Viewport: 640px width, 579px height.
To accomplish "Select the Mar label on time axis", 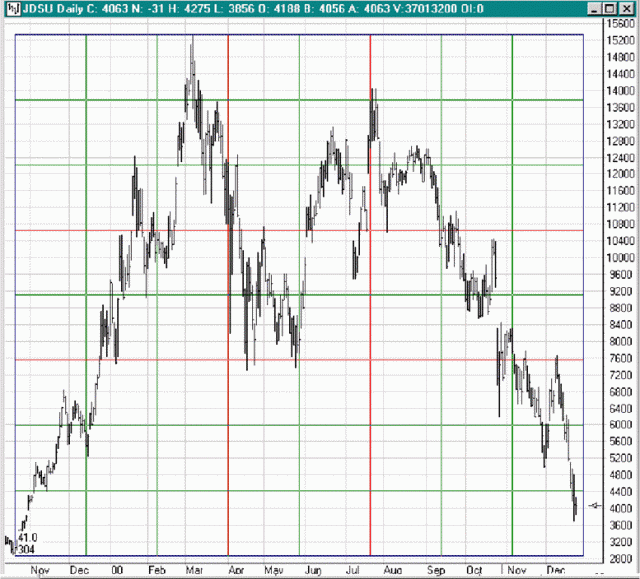I will (x=193, y=570).
